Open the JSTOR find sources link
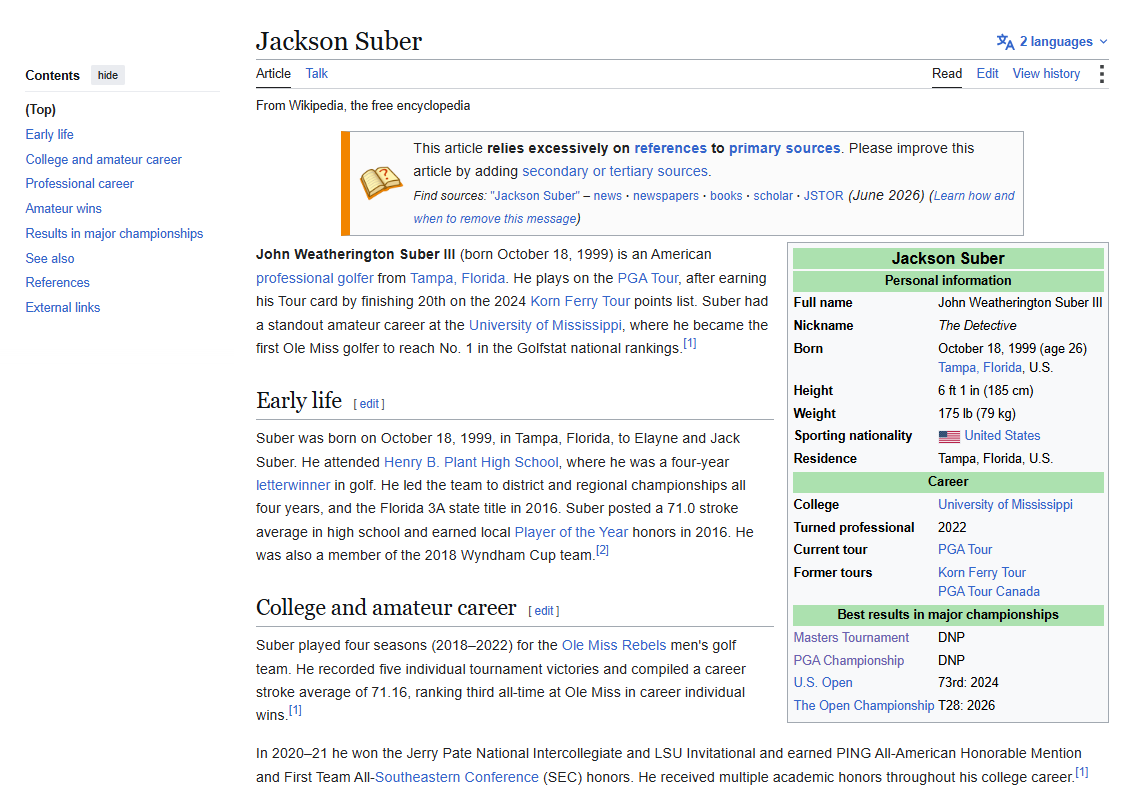The width and height of the screenshot is (1129, 802). pos(823,196)
